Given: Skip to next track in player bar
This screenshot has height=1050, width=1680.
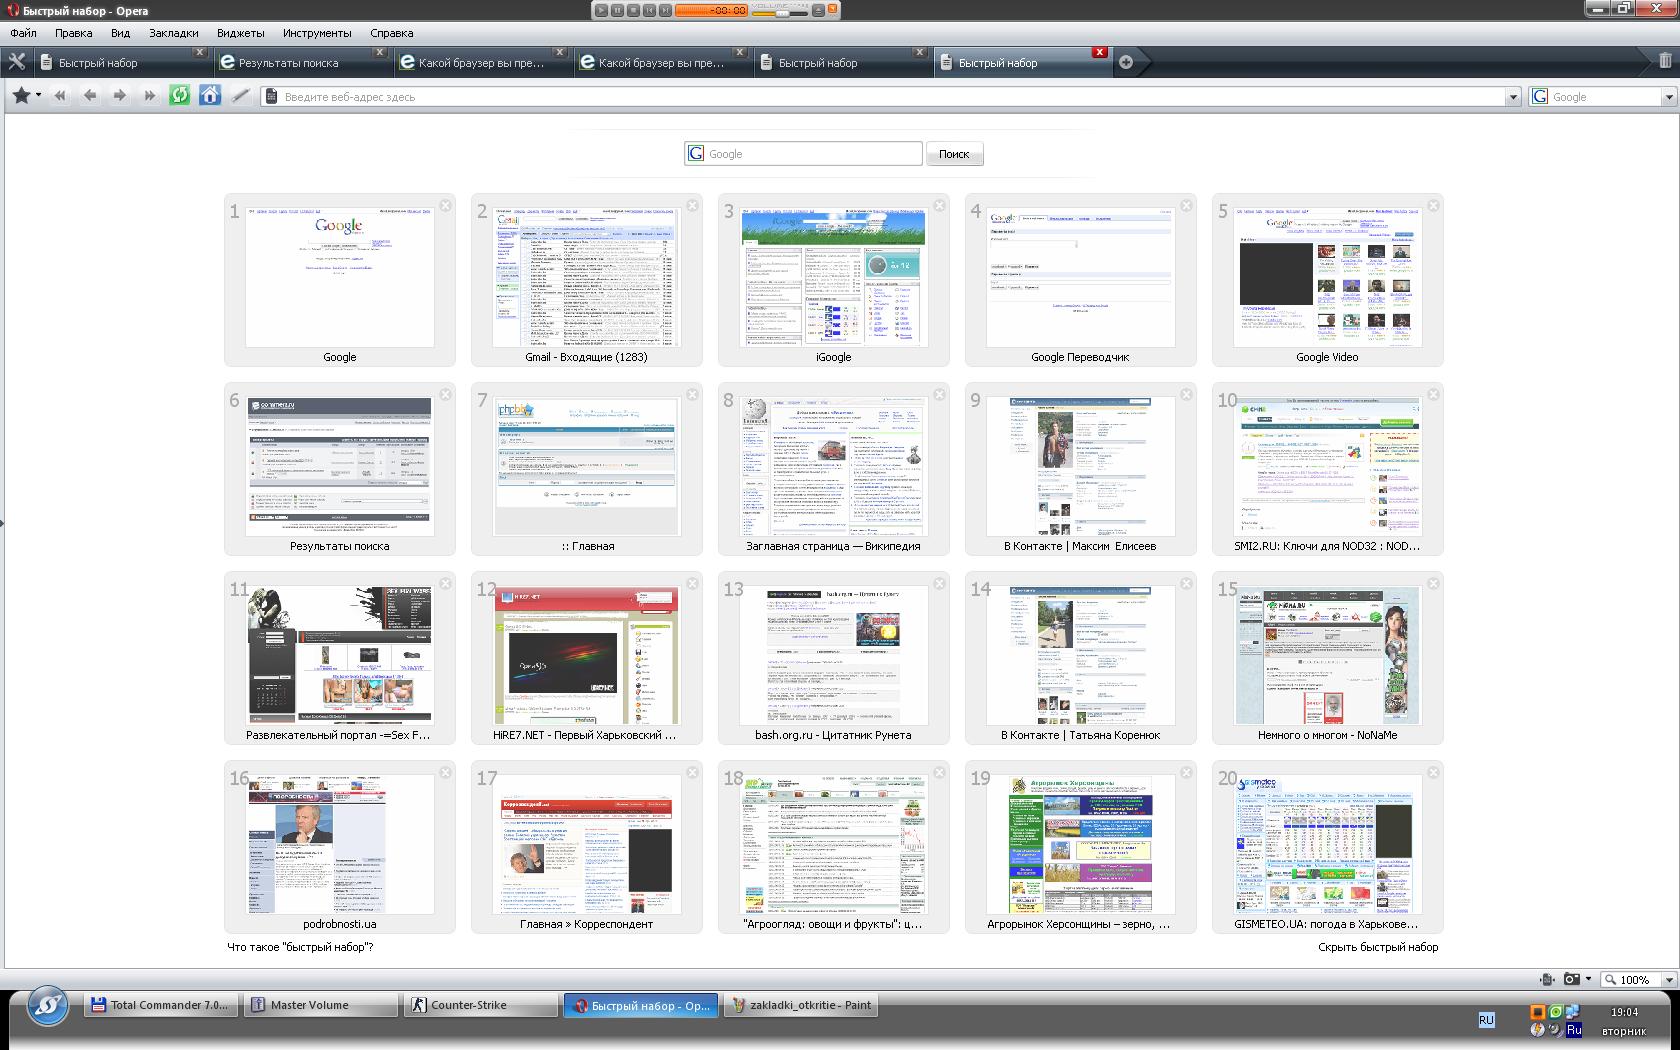Looking at the screenshot, I should (665, 10).
